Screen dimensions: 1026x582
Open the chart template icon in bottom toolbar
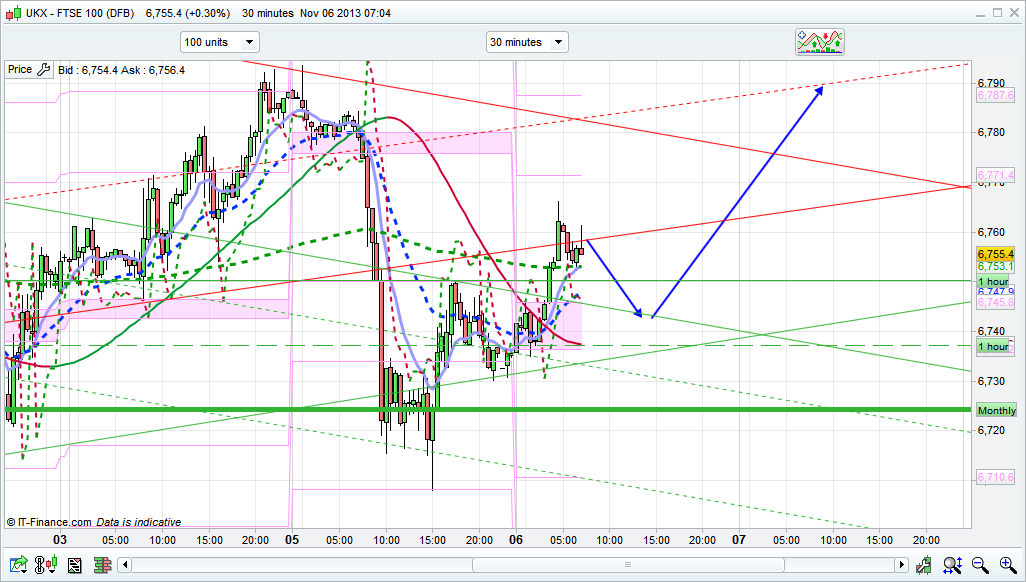pos(74,566)
